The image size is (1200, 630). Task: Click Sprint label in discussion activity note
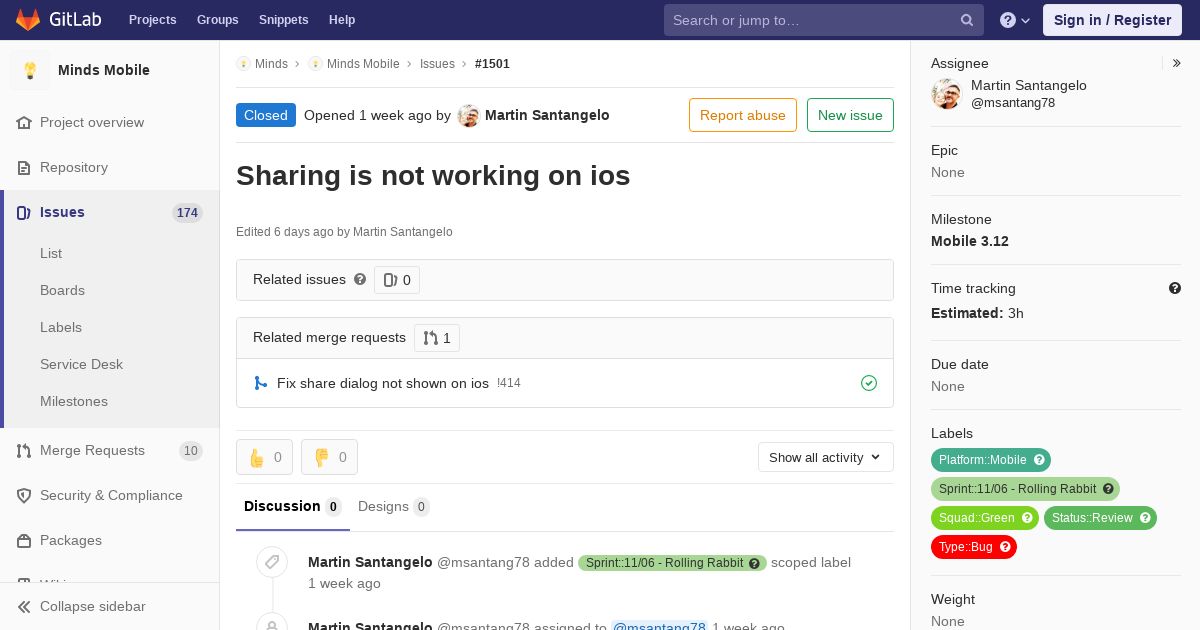click(x=672, y=563)
